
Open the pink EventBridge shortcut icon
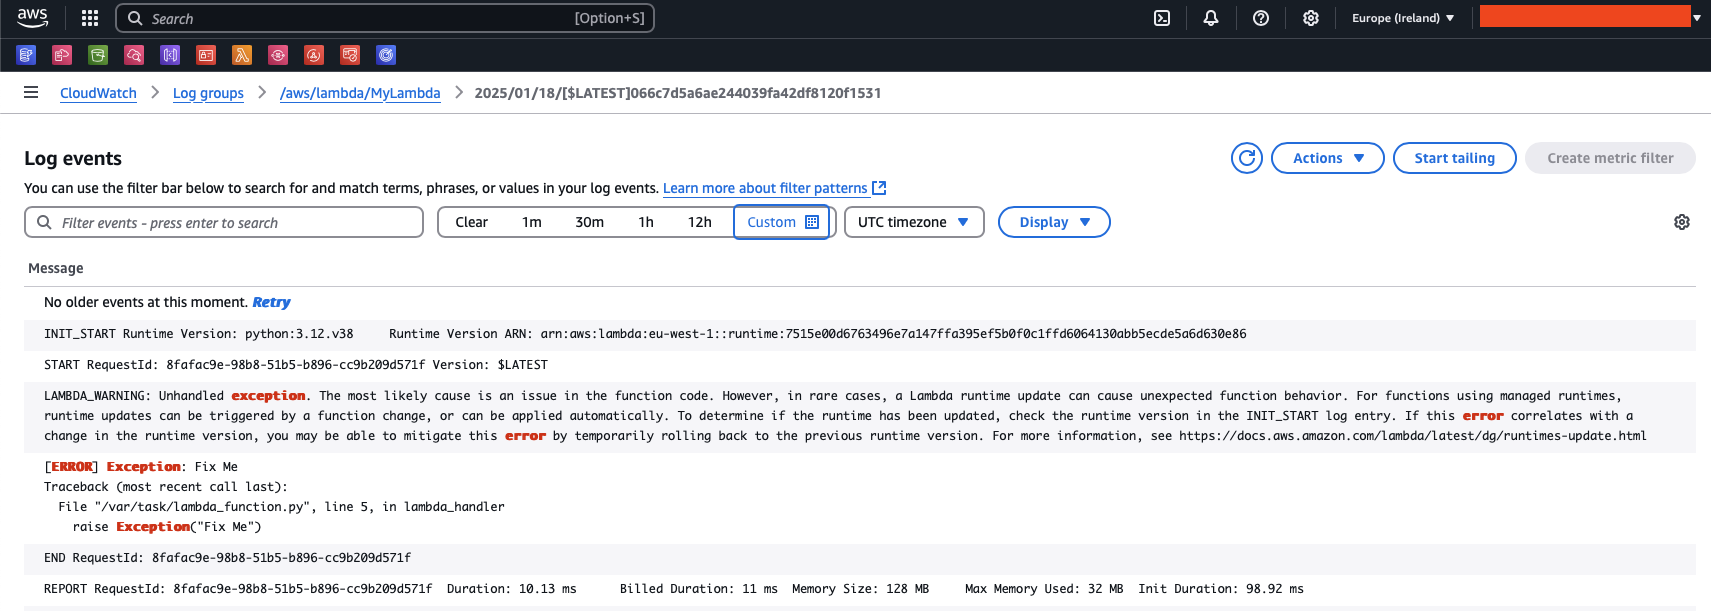(278, 55)
